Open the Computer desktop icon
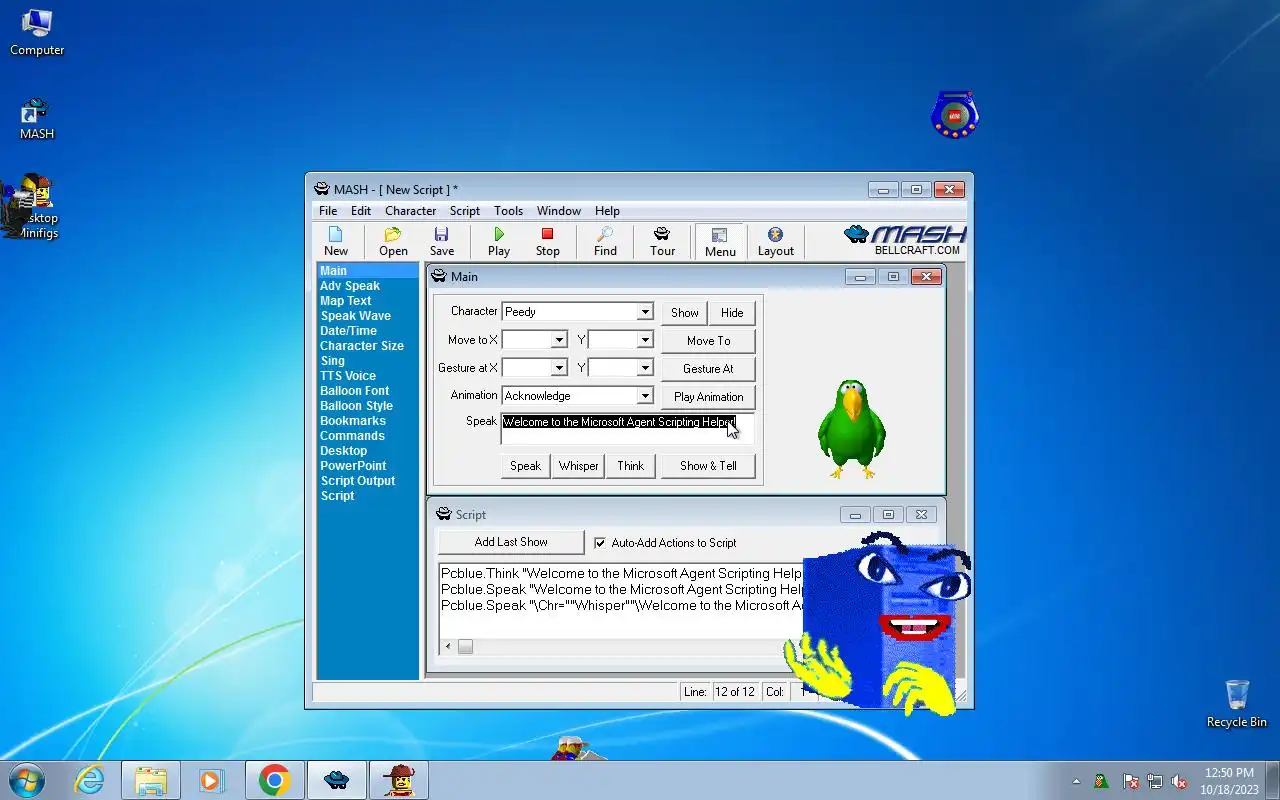 [x=37, y=32]
